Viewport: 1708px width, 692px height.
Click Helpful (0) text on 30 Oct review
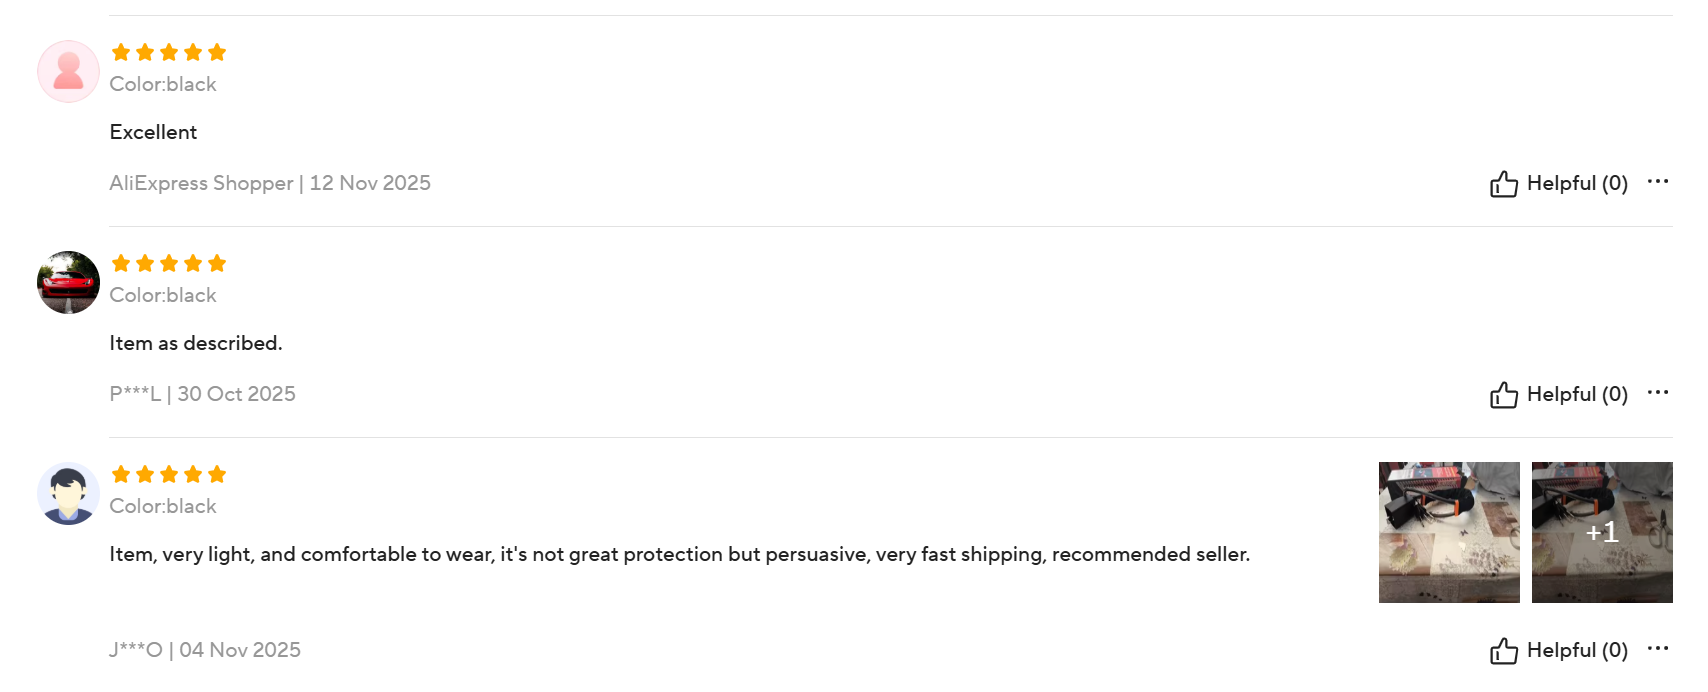pyautogui.click(x=1577, y=395)
